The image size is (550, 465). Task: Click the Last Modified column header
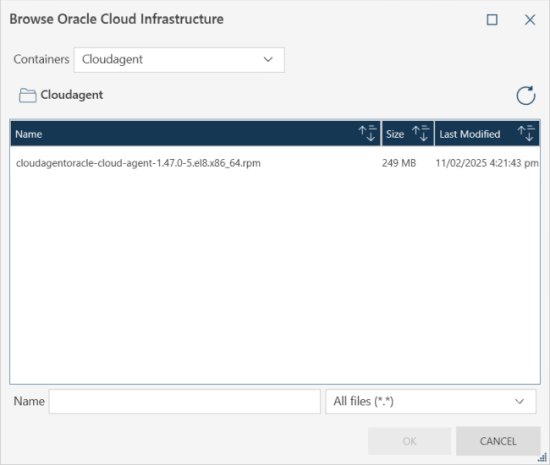point(487,133)
